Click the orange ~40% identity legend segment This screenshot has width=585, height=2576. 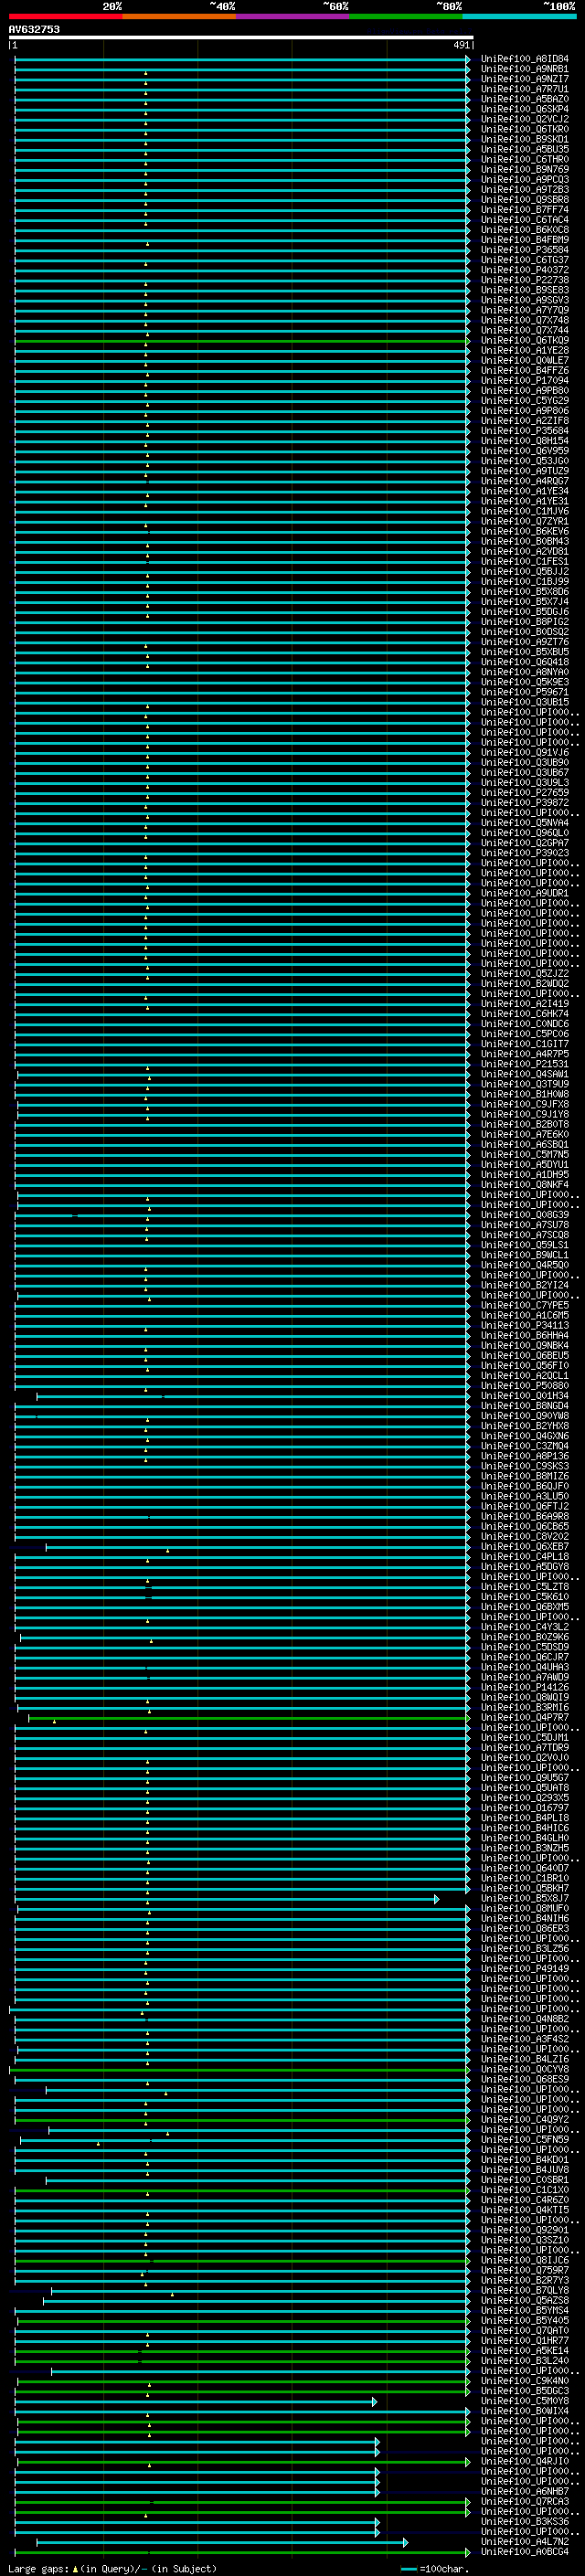click(x=179, y=16)
